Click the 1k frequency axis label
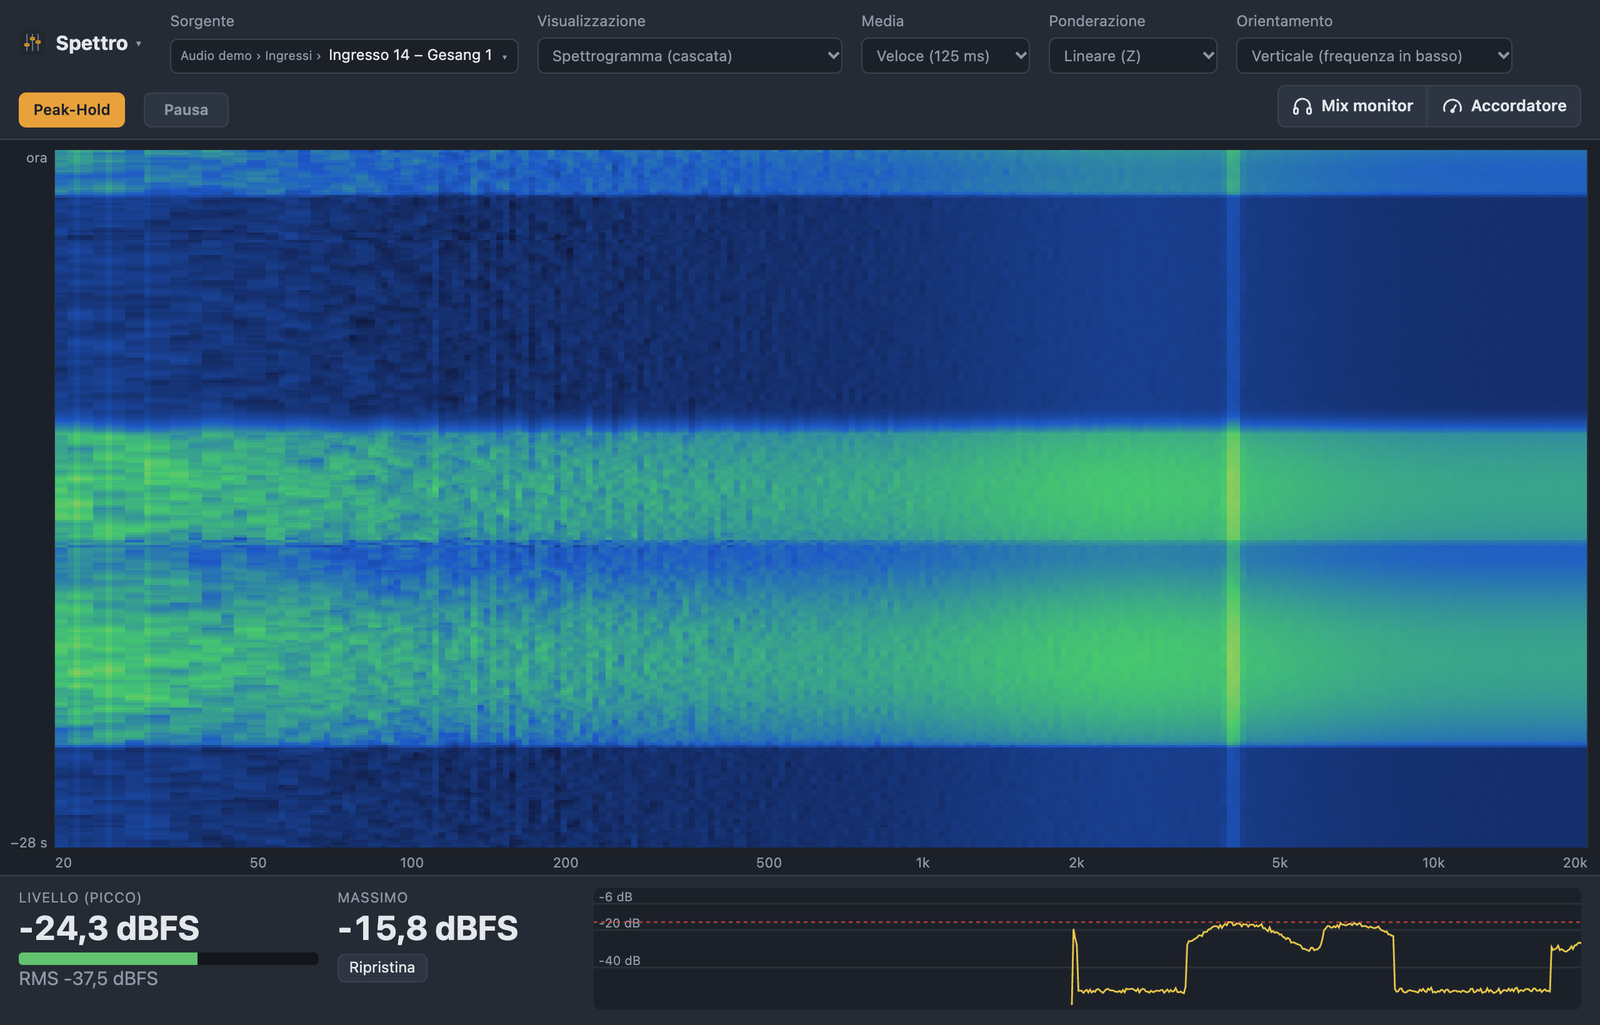 click(923, 863)
